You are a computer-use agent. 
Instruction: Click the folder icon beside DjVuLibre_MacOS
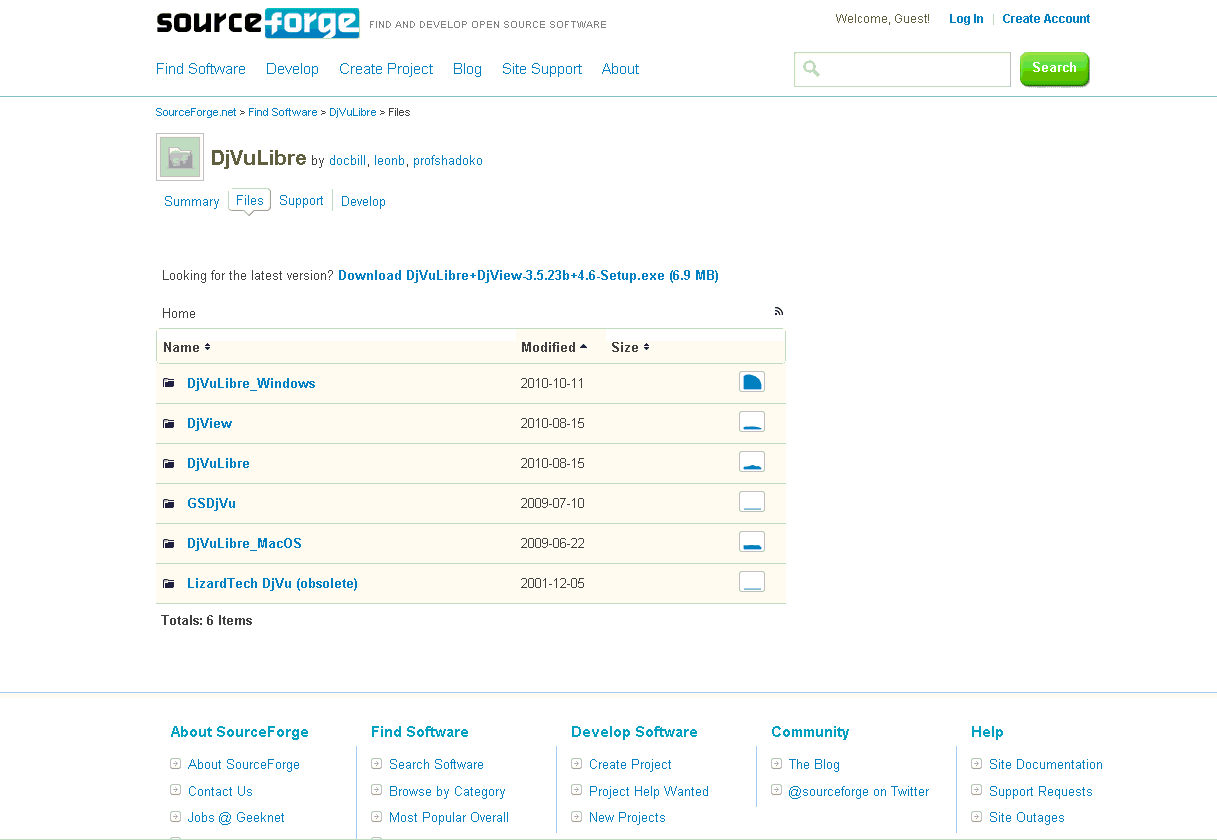click(169, 543)
